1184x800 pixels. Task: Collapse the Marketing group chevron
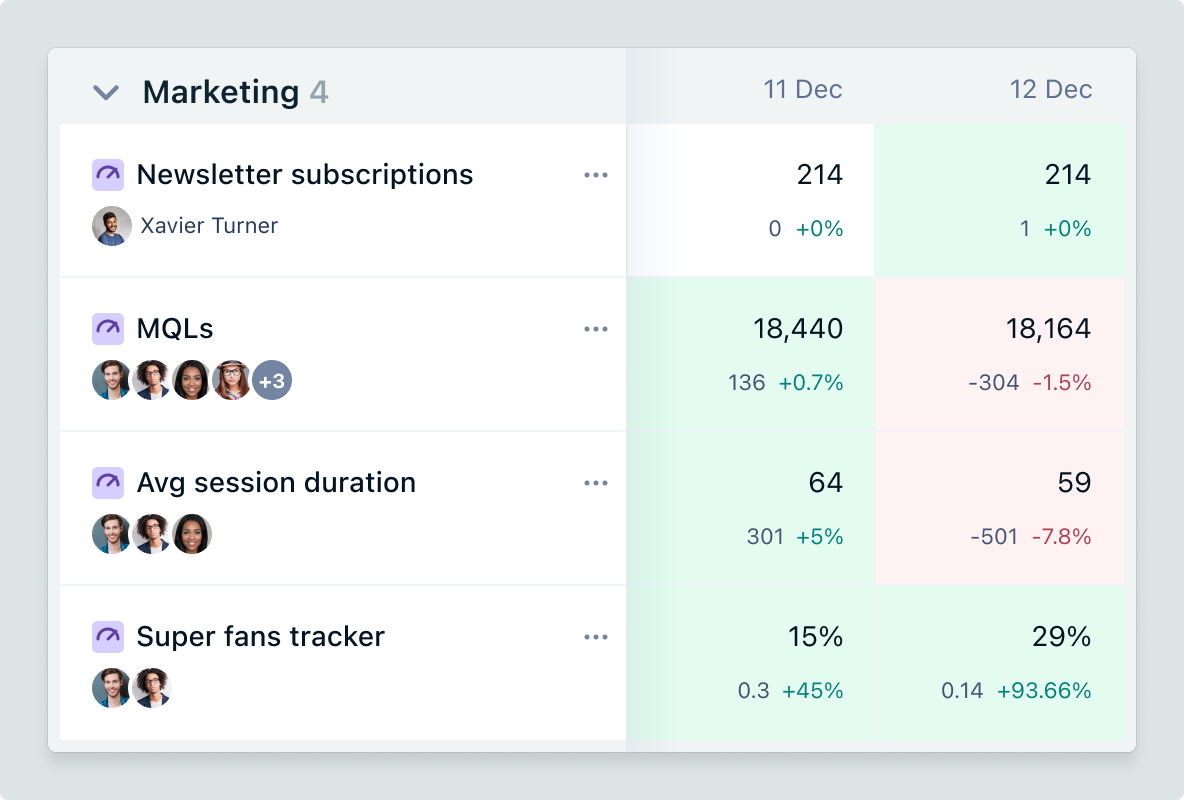[106, 93]
